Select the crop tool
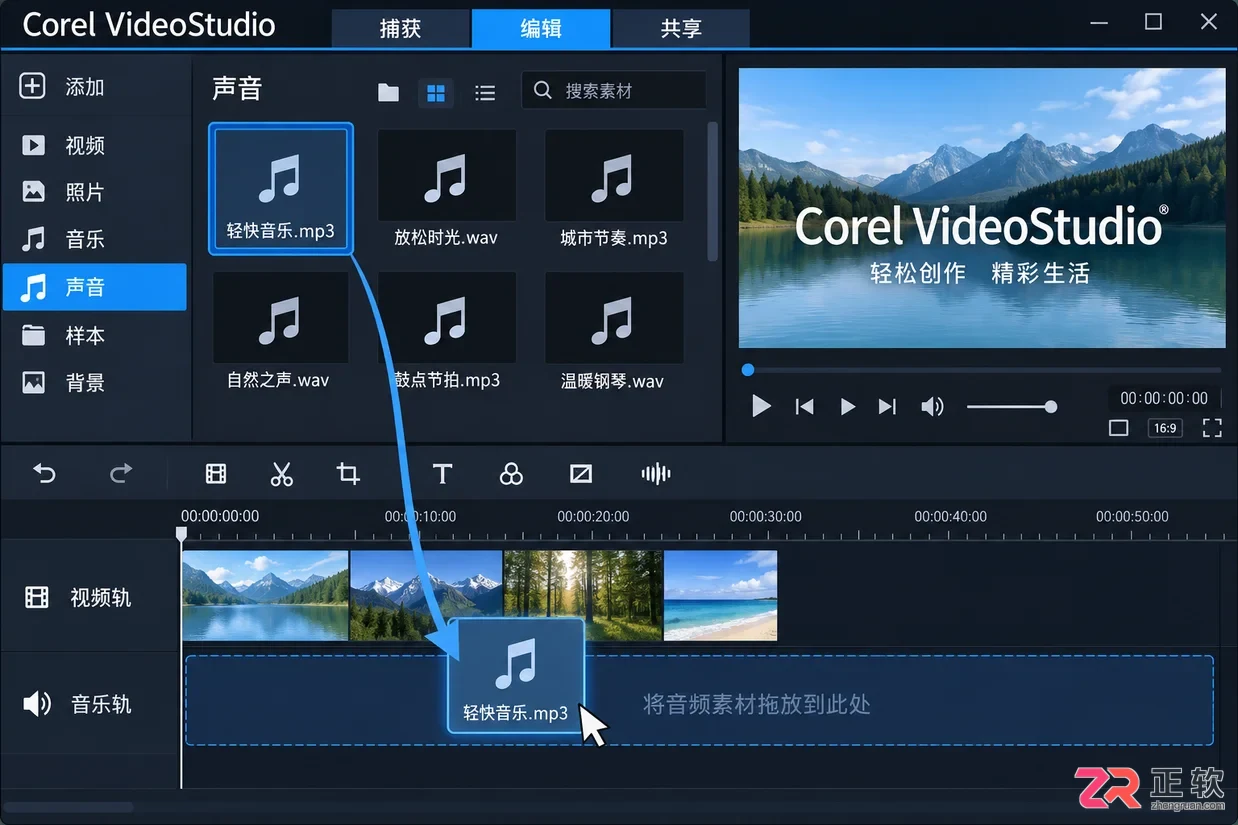 [348, 474]
